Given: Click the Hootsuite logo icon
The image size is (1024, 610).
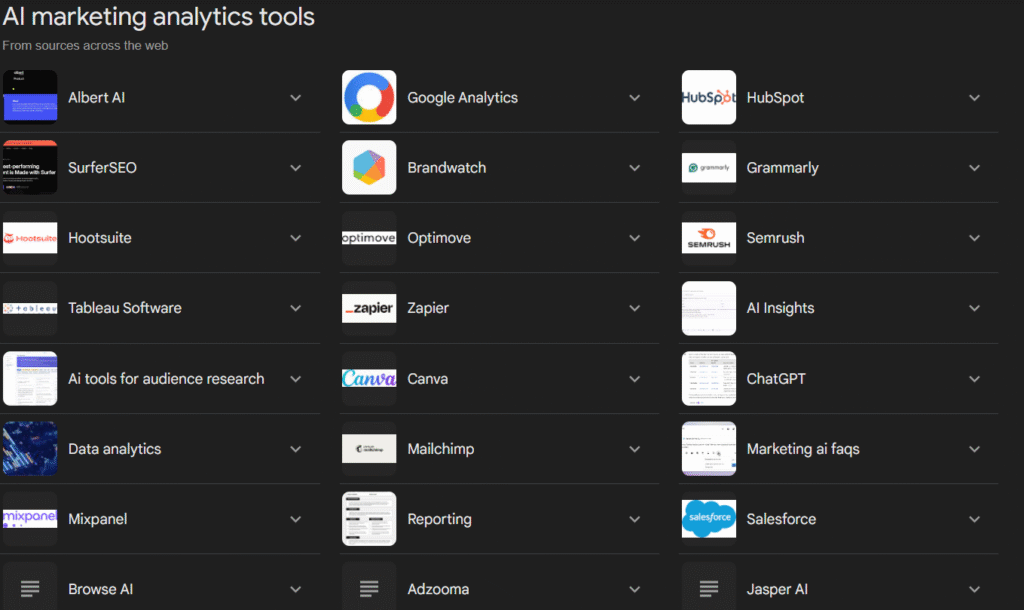Looking at the screenshot, I should pyautogui.click(x=30, y=238).
